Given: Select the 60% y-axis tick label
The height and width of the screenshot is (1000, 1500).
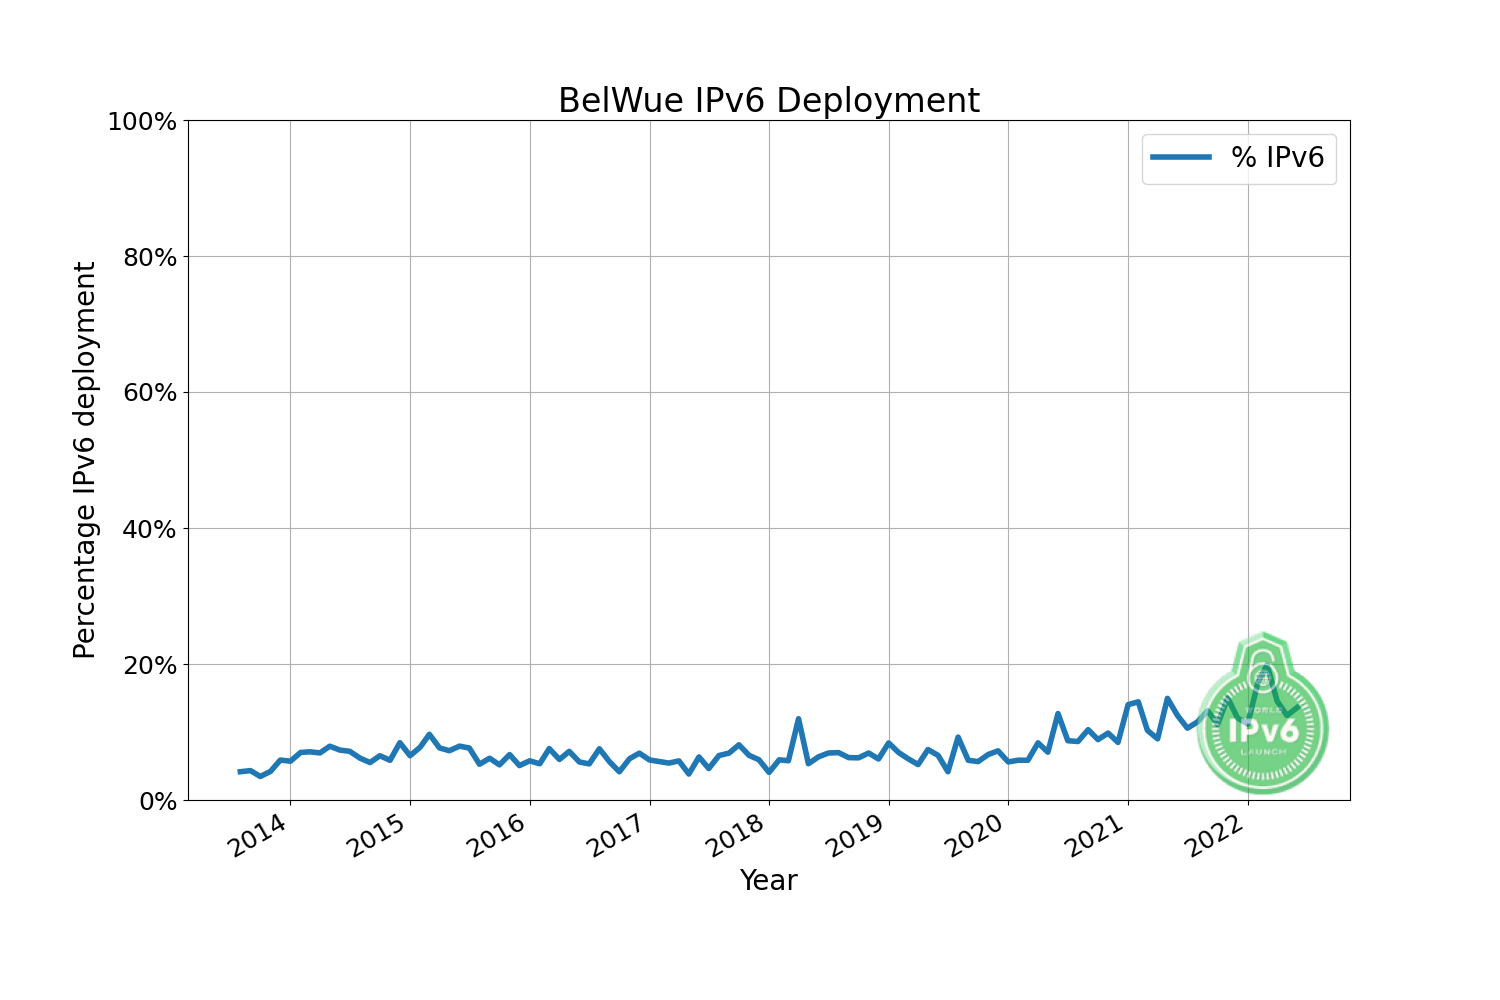Looking at the screenshot, I should pyautogui.click(x=148, y=393).
